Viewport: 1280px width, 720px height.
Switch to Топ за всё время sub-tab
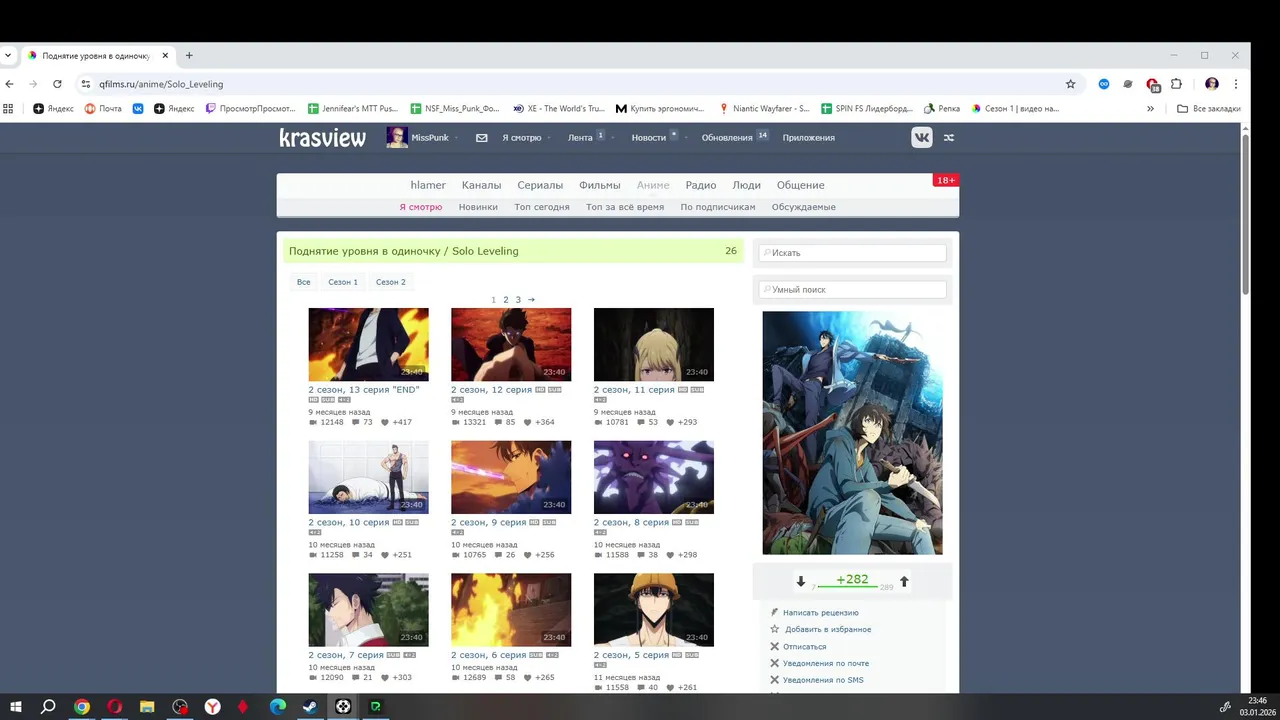(625, 207)
